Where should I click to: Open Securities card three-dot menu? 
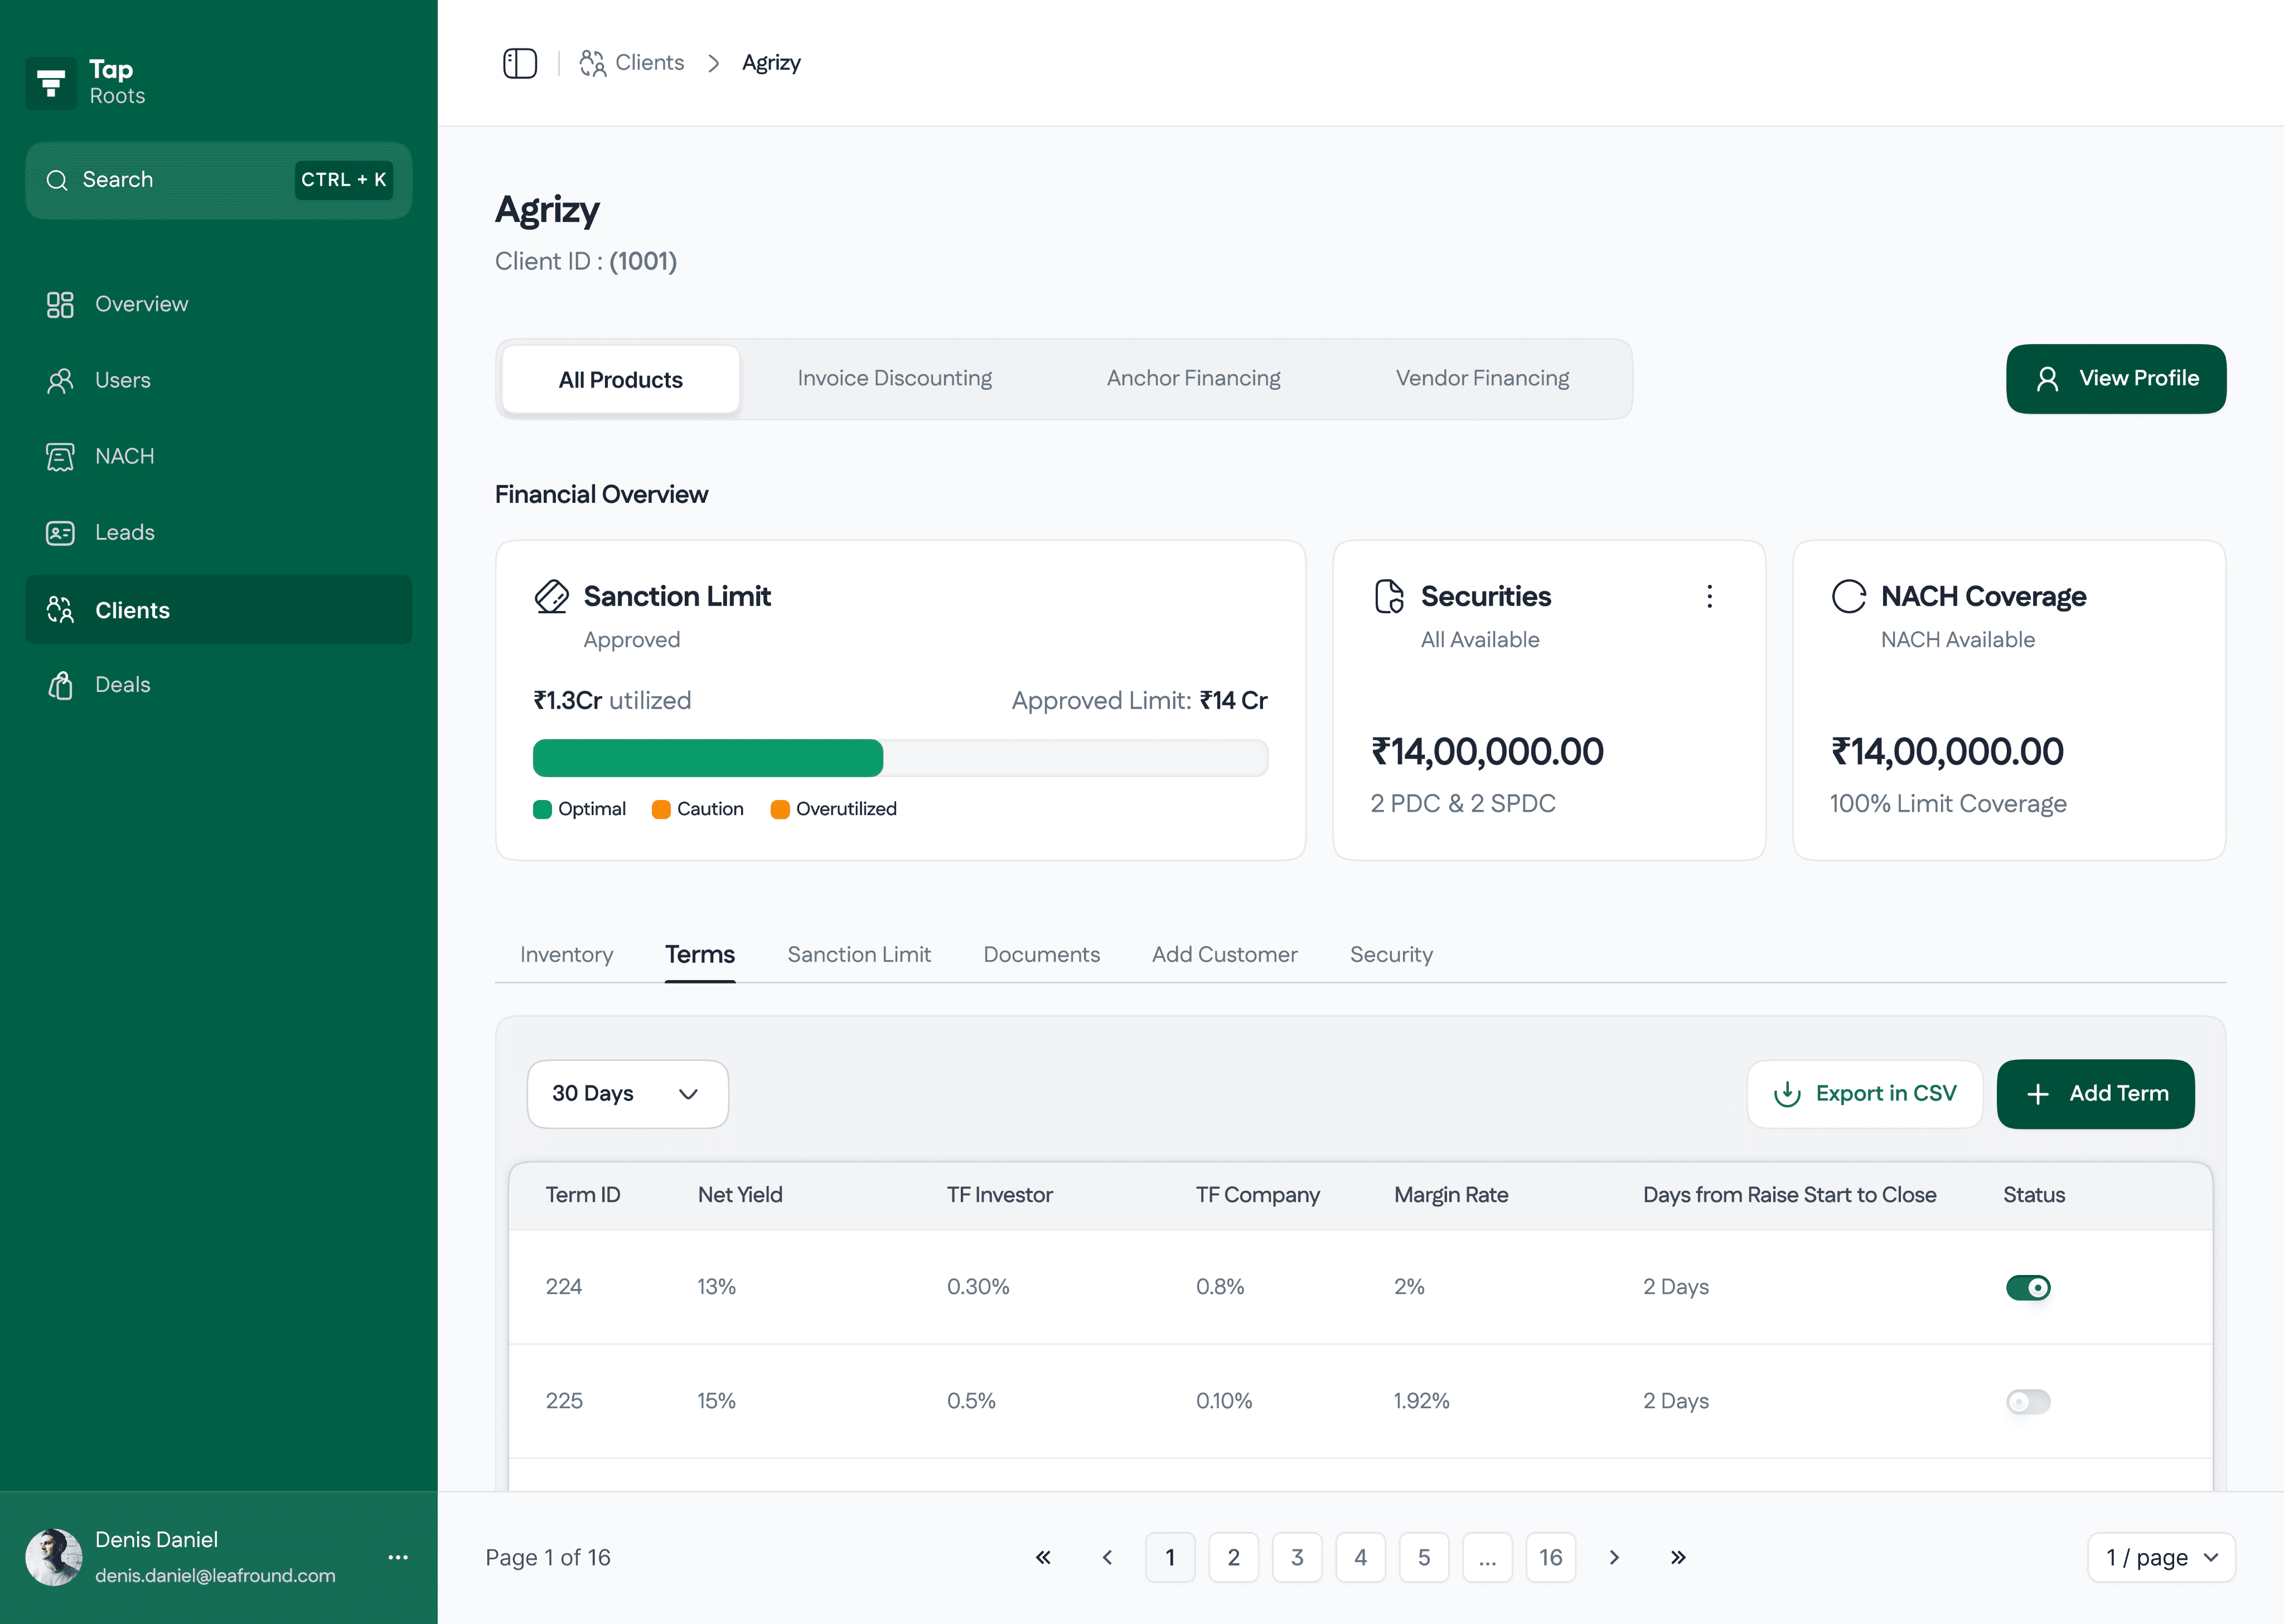pos(1709,596)
